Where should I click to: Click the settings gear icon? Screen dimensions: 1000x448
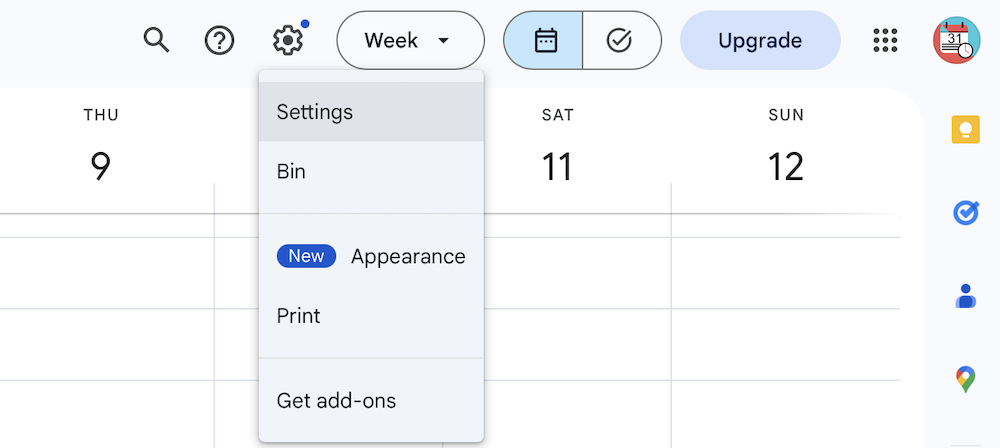(287, 41)
